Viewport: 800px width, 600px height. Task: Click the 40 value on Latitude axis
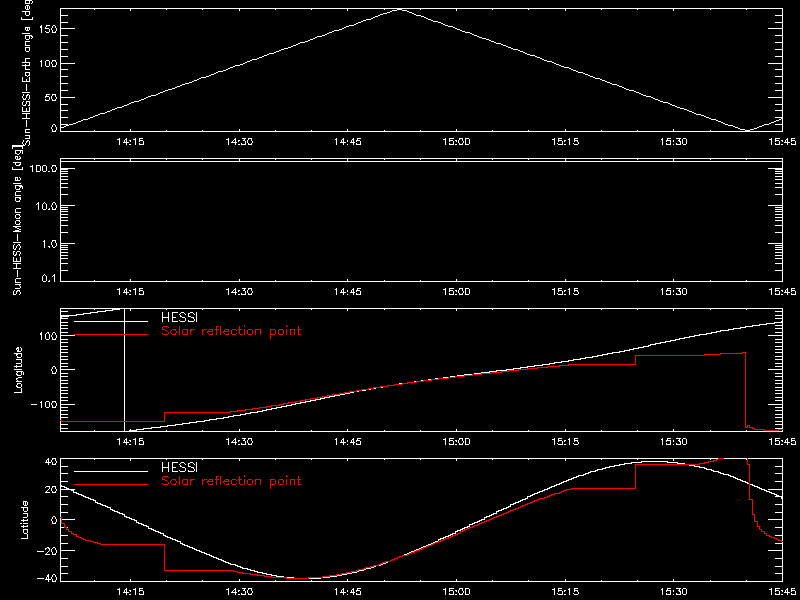pos(51,462)
